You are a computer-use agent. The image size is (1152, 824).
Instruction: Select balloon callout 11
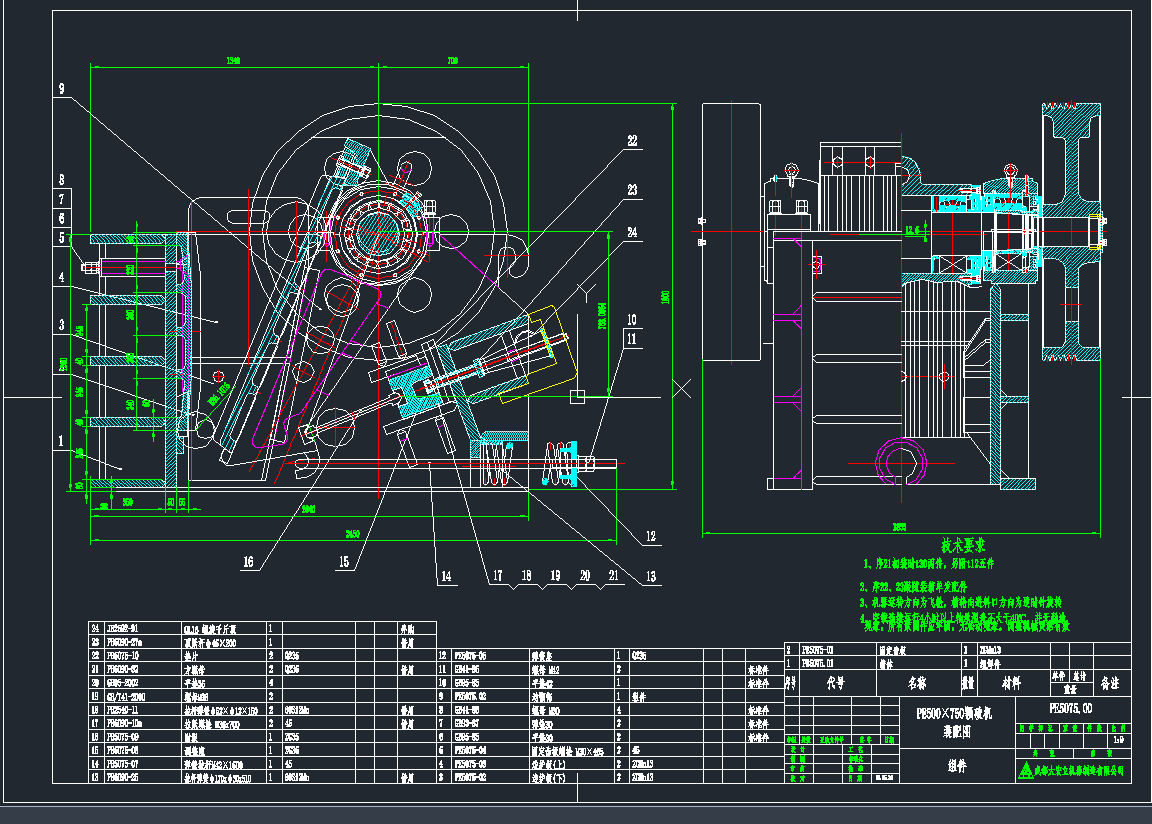coord(631,339)
